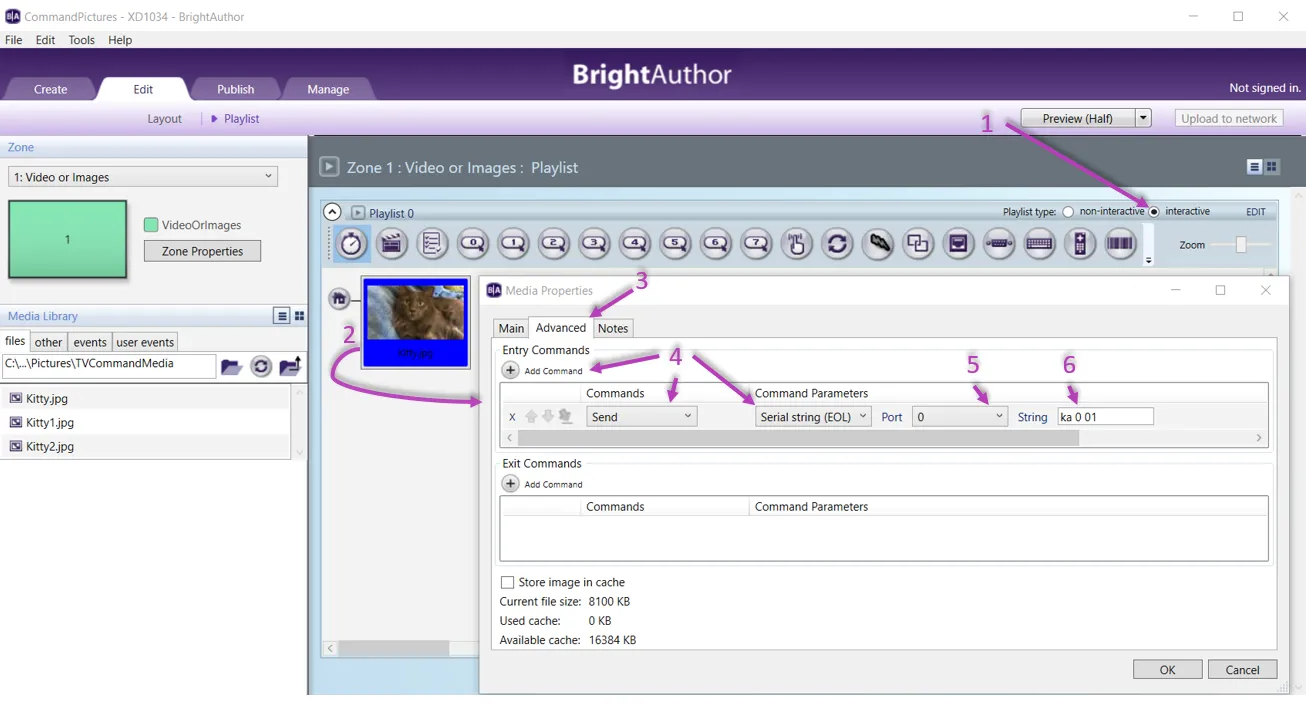
Task: Select the overlapping squares zone message icon
Action: (x=918, y=243)
